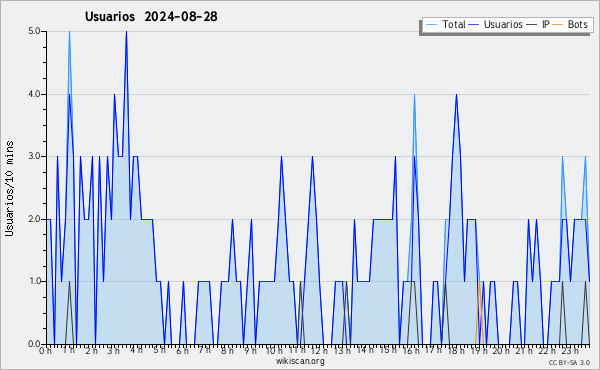Click the '5.0' y-axis value
The height and width of the screenshot is (370, 600).
34,31
